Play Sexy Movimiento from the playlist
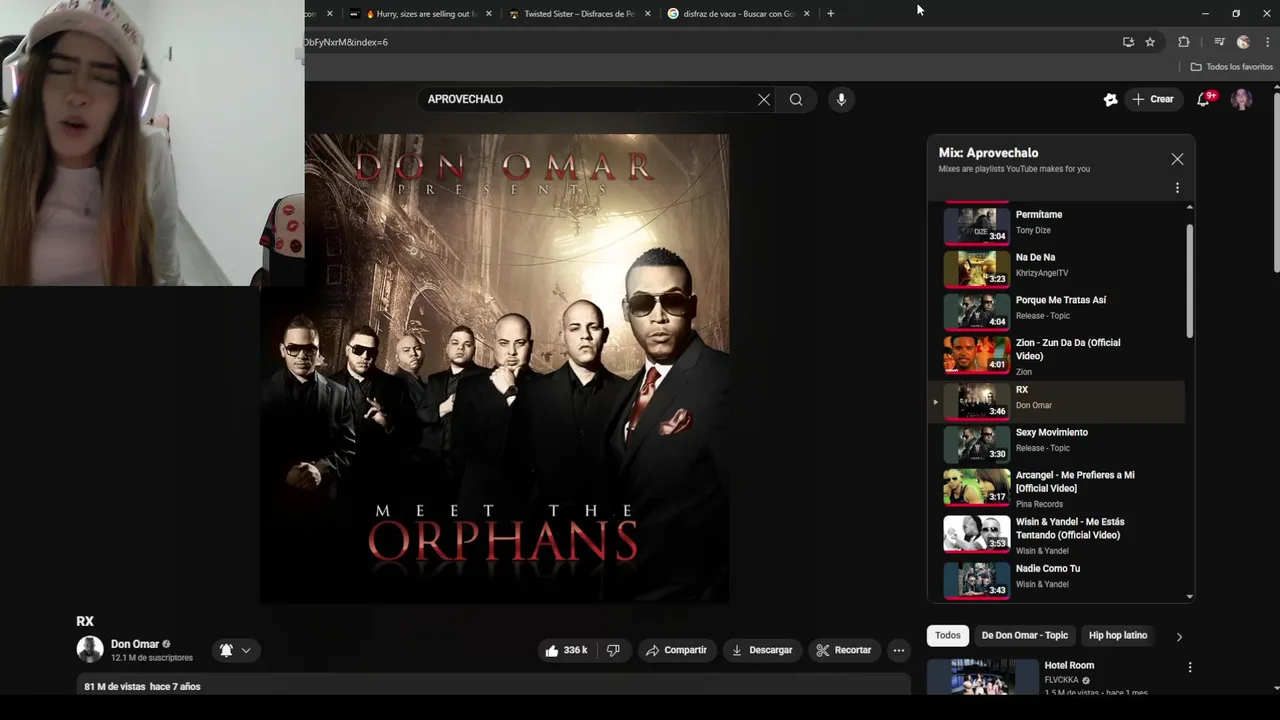 pos(1057,444)
